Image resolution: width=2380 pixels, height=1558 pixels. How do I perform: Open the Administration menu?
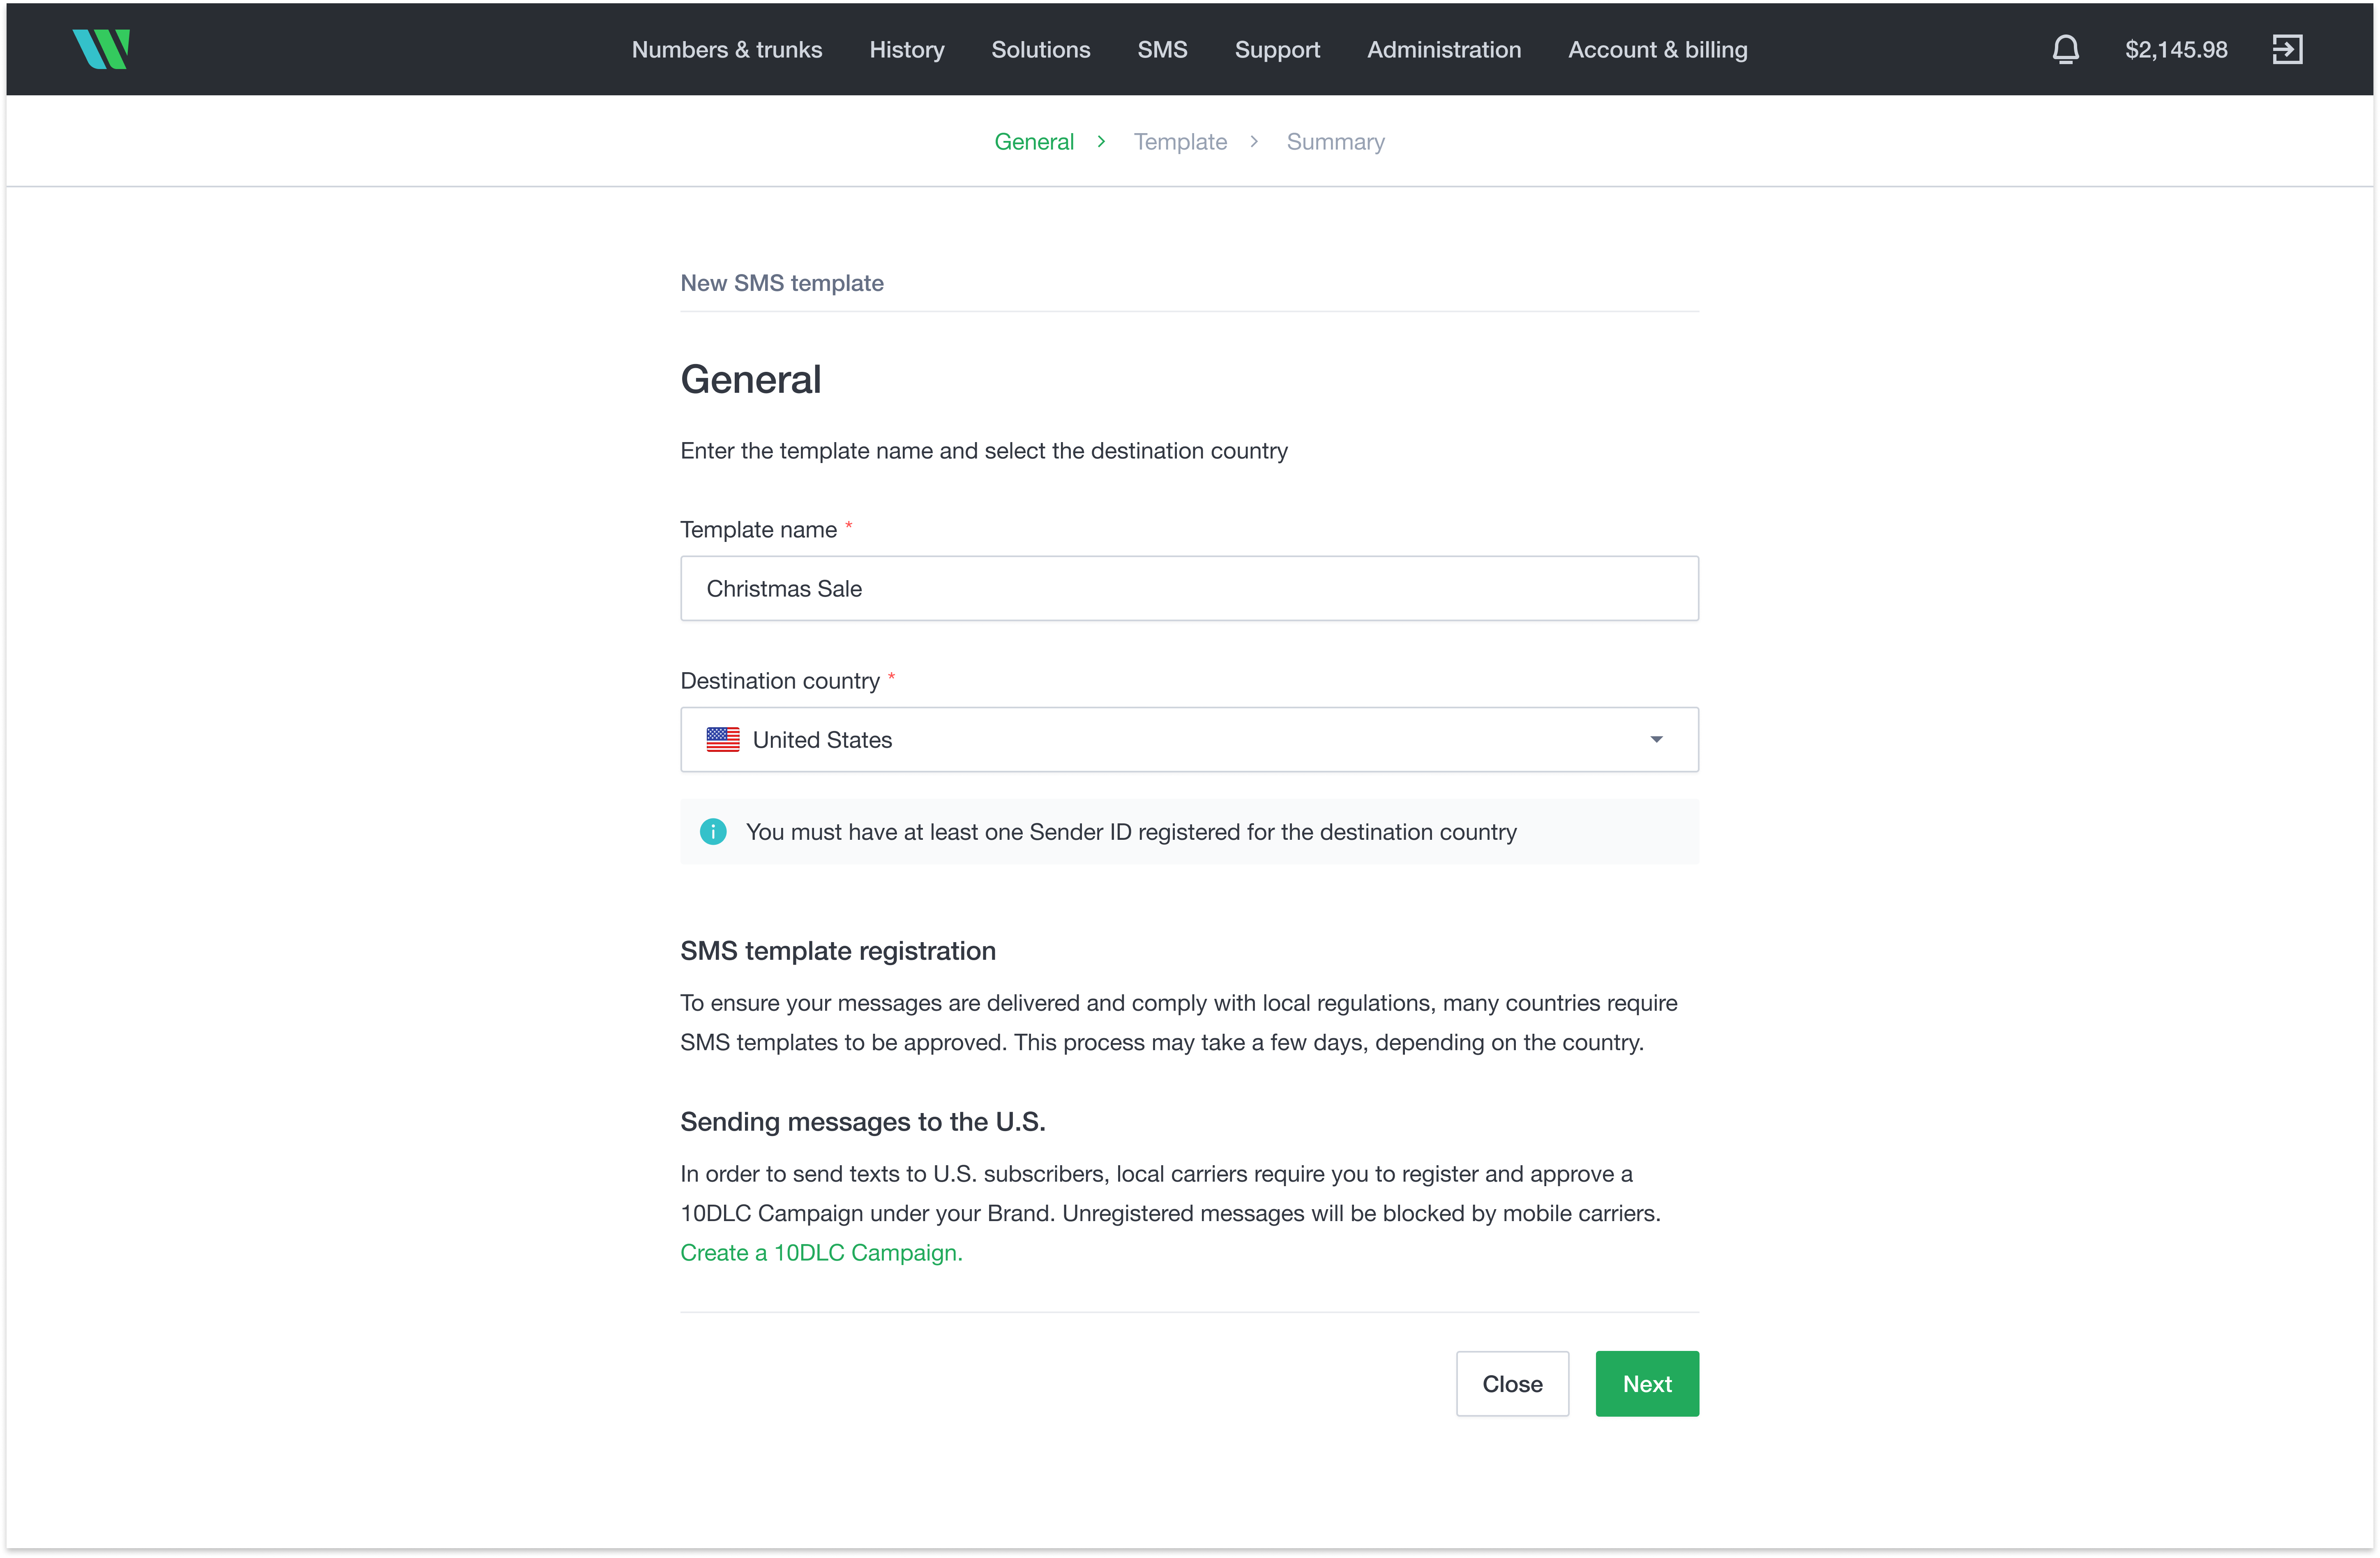[1444, 49]
